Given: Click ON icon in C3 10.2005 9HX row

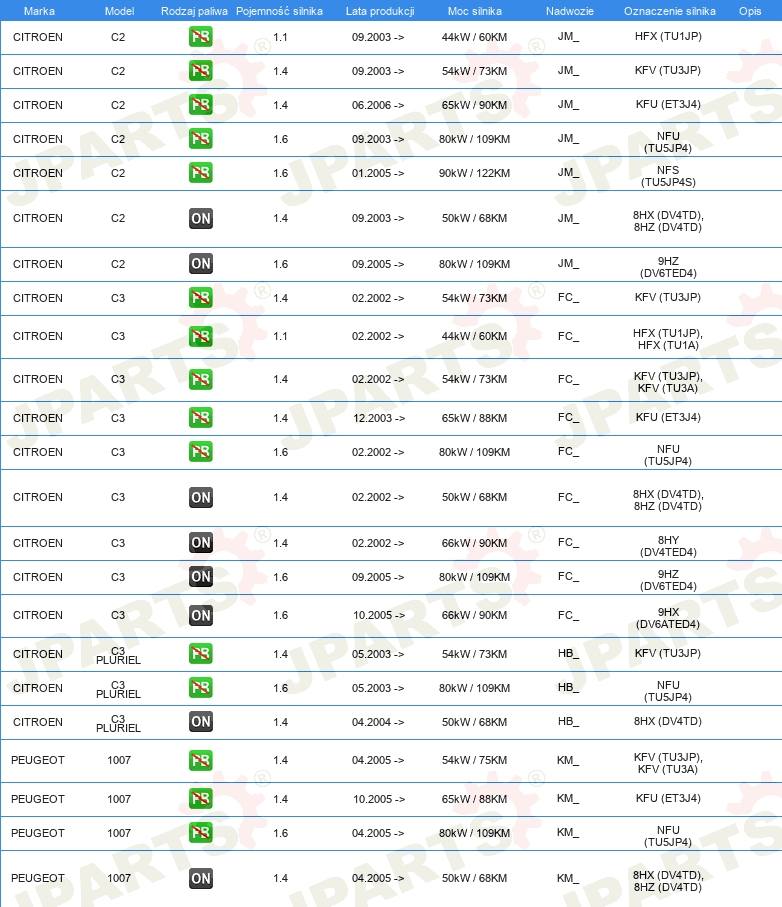Looking at the screenshot, I should (201, 615).
